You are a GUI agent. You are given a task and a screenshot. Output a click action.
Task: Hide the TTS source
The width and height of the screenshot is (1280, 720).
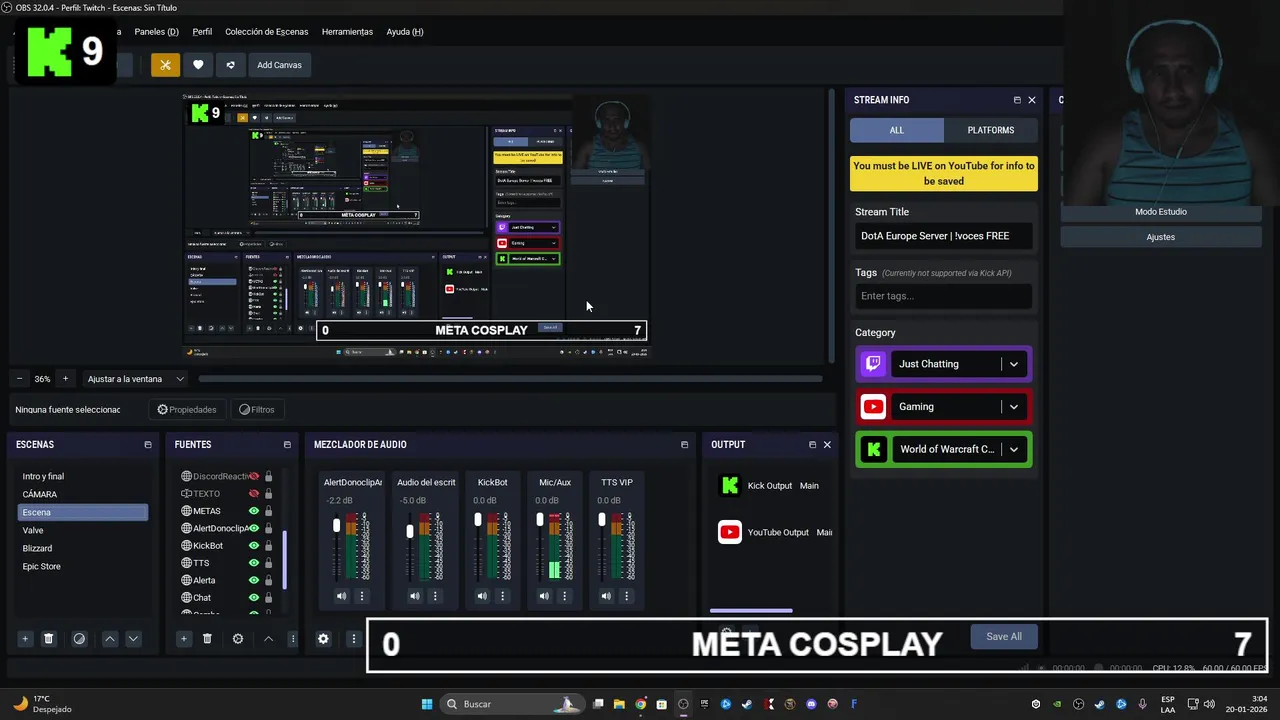pyautogui.click(x=254, y=563)
